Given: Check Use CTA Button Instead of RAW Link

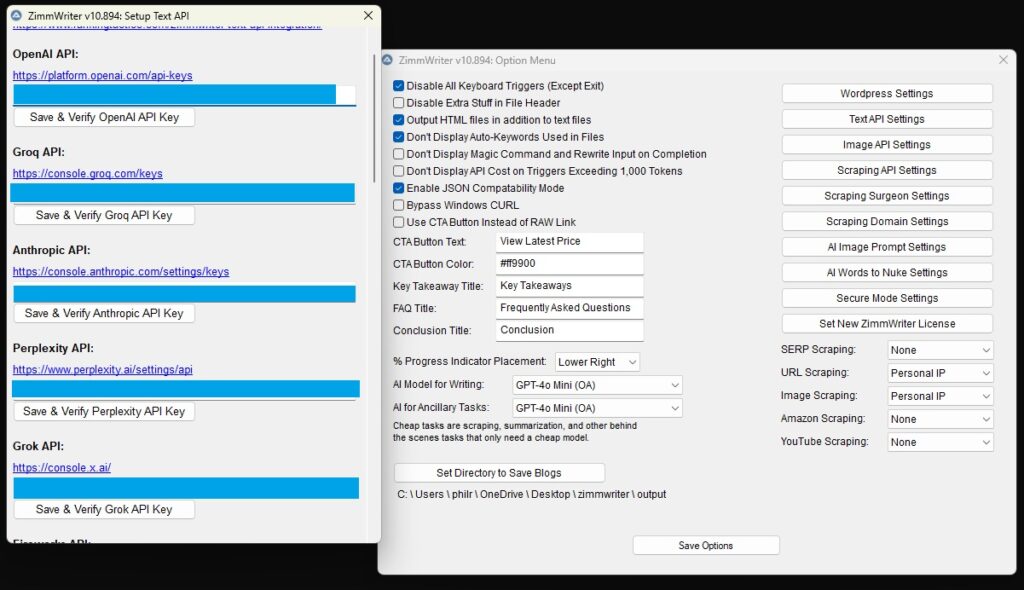Looking at the screenshot, I should click(x=398, y=221).
